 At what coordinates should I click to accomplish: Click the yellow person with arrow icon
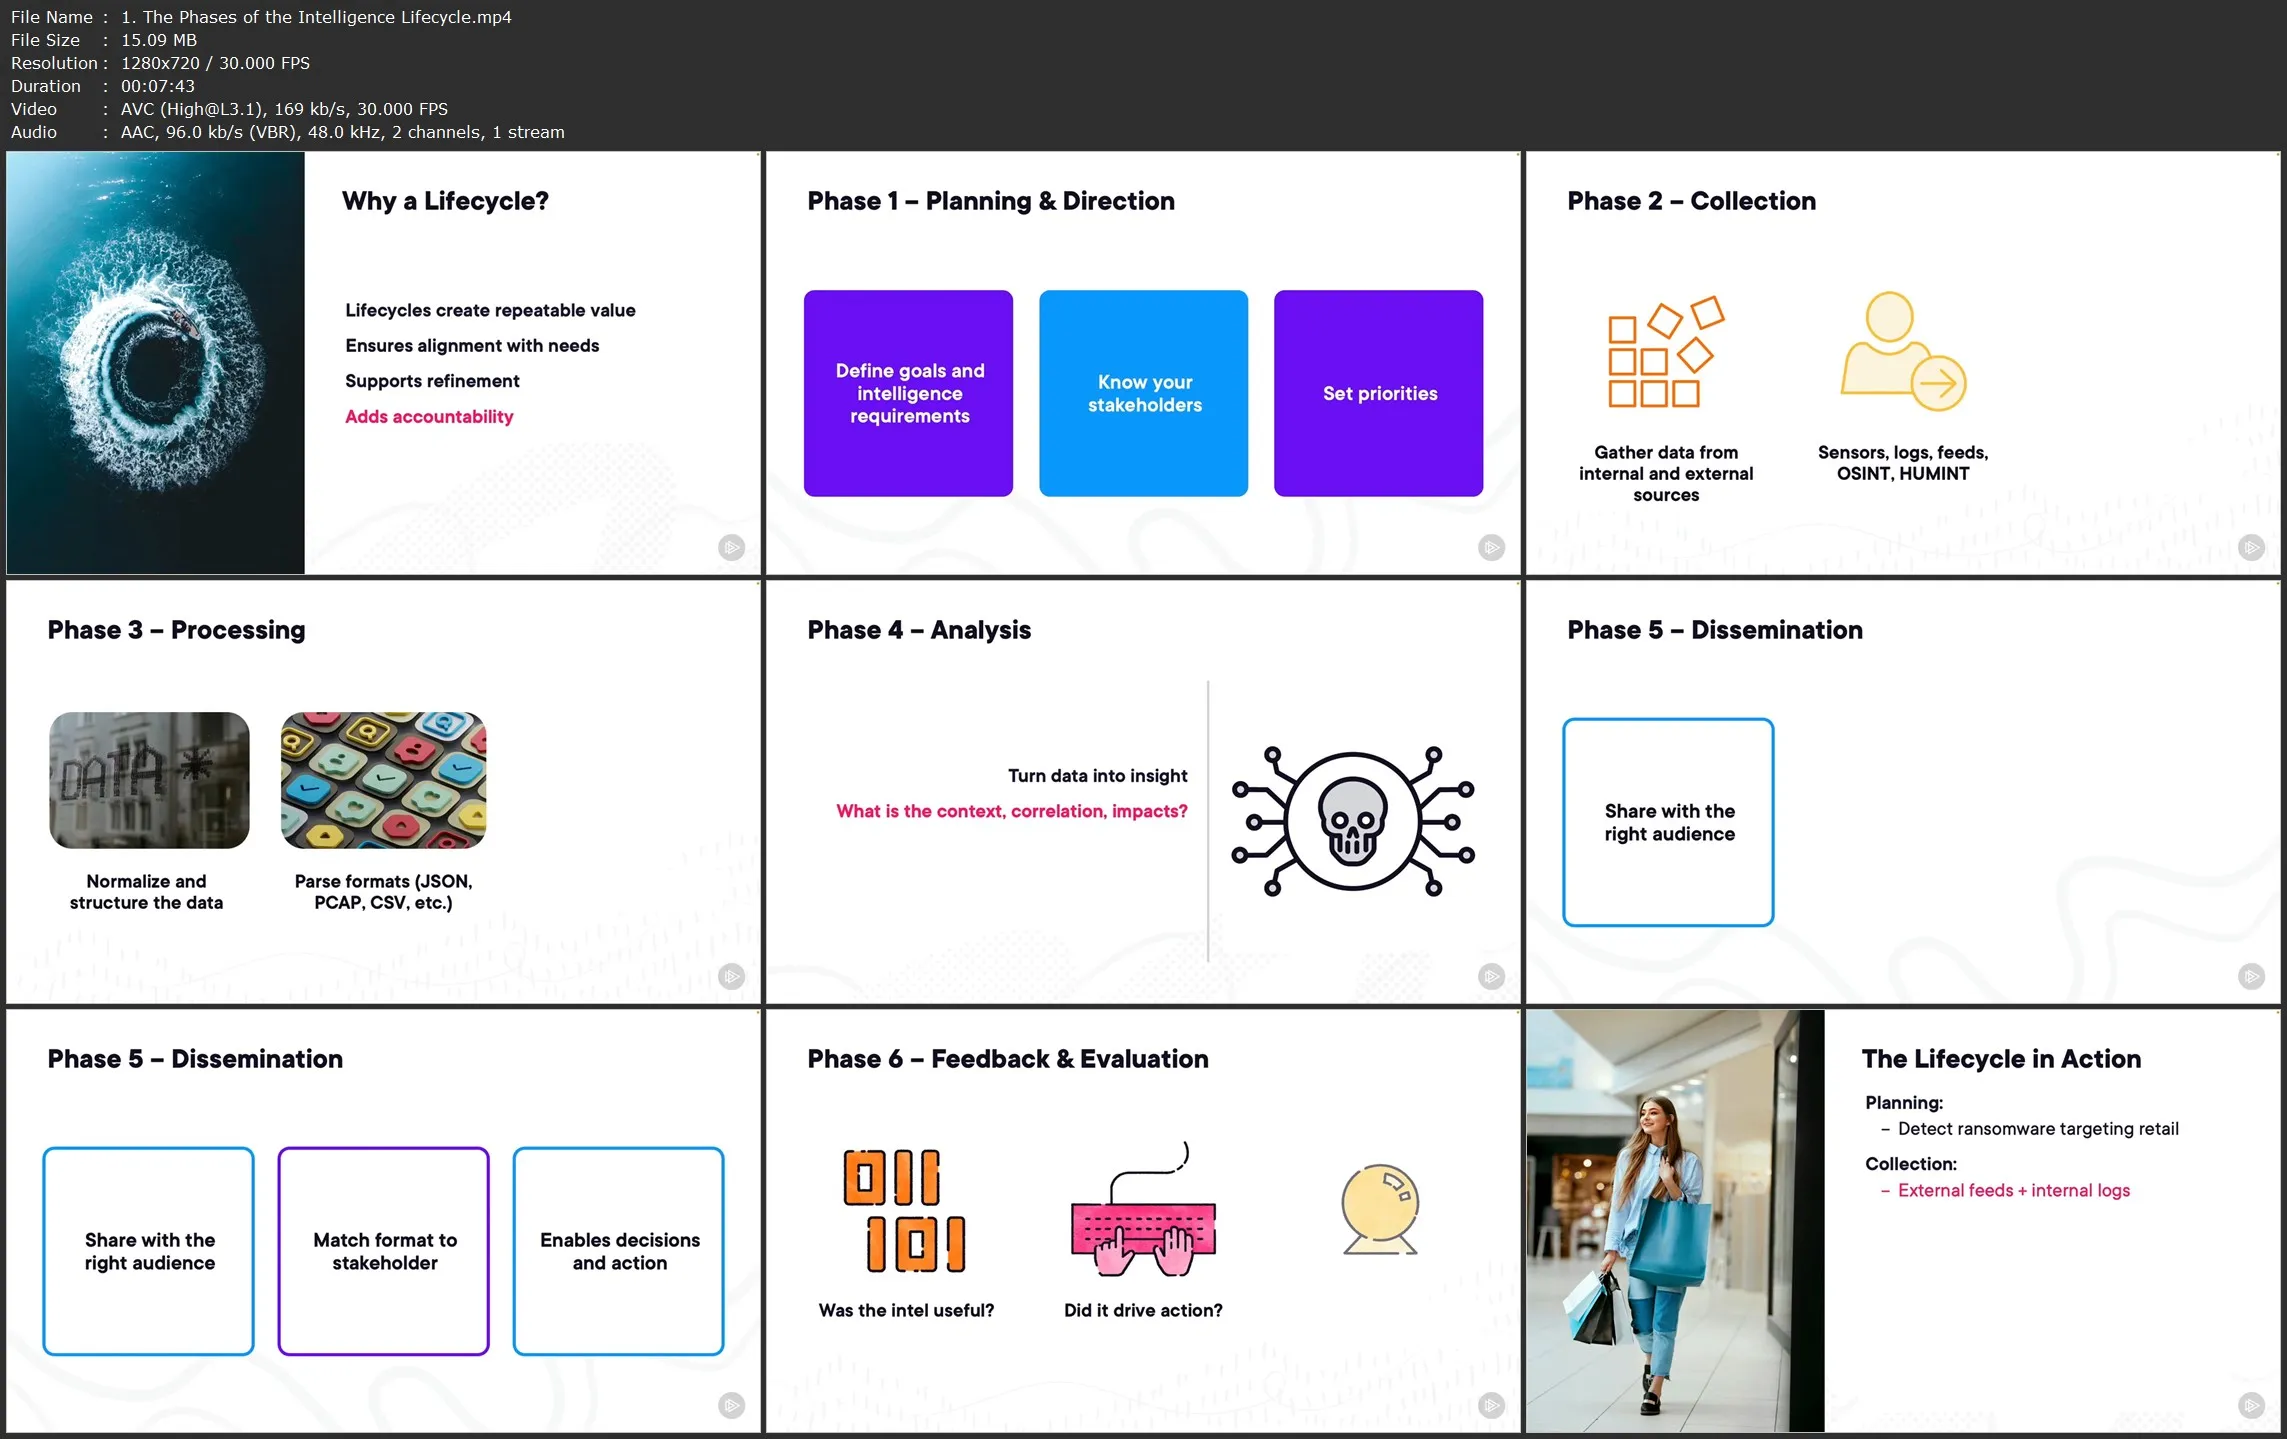coord(1903,351)
